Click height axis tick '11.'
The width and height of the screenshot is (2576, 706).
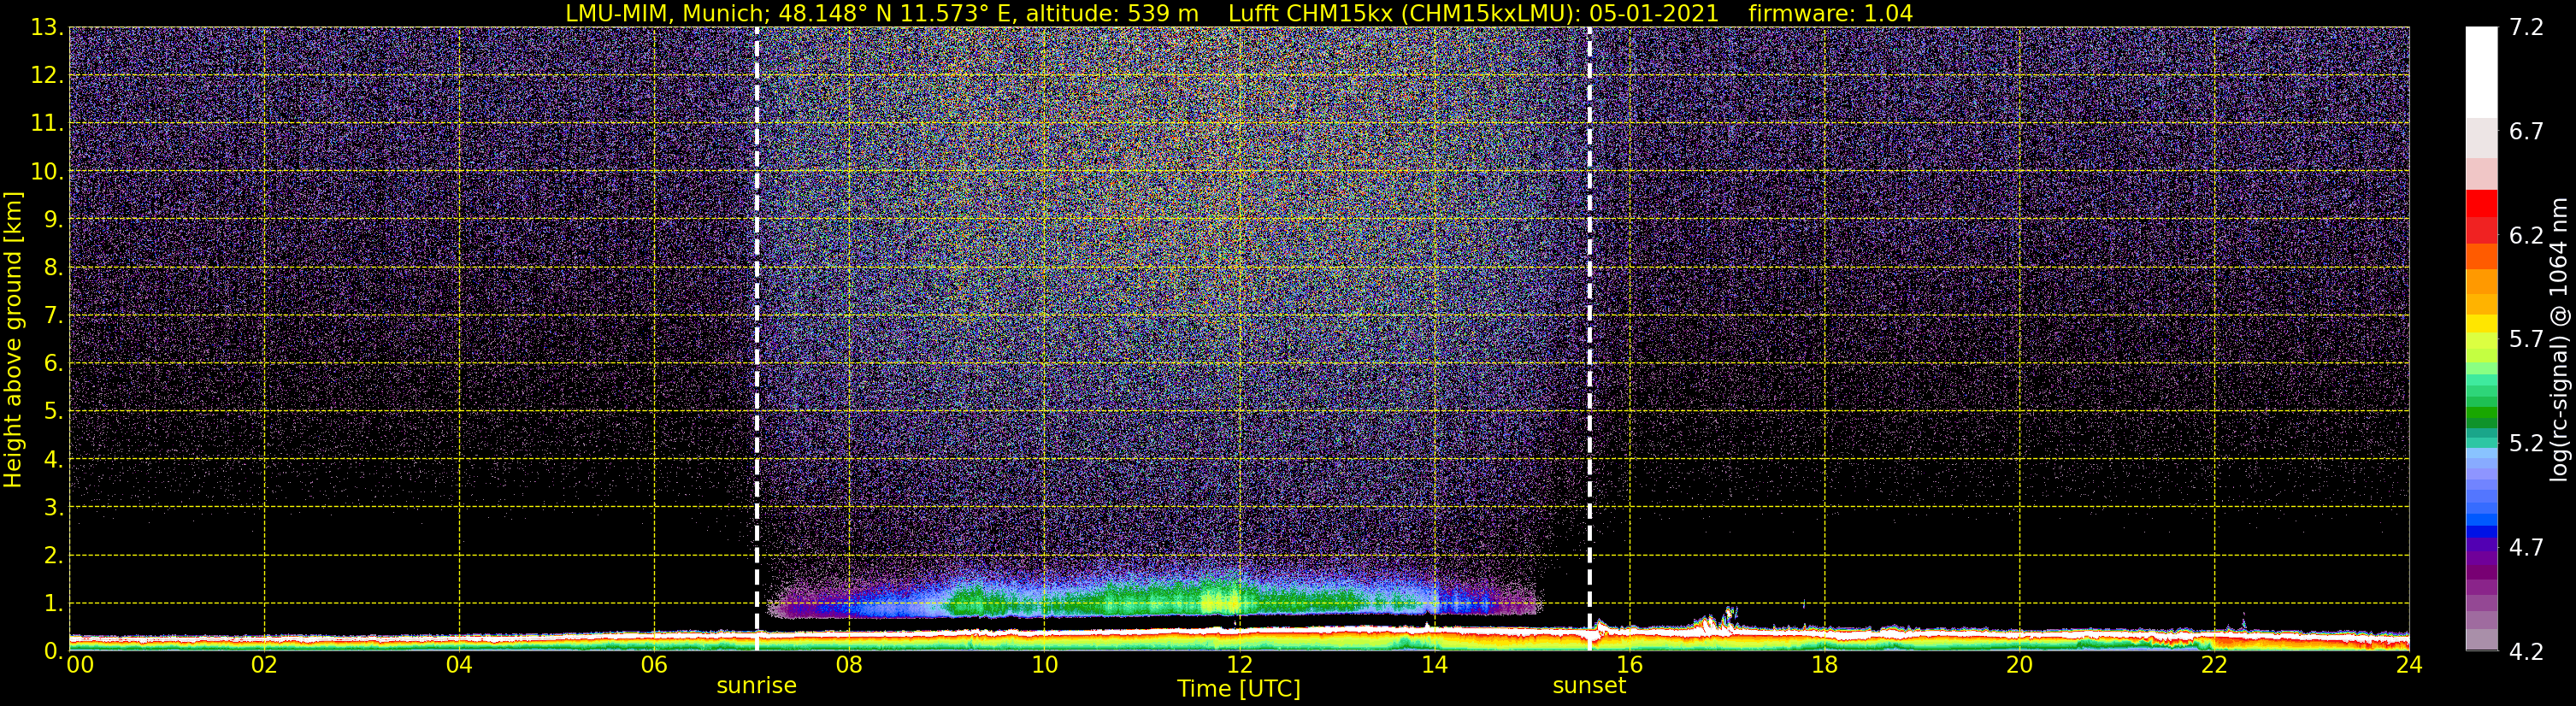coord(47,124)
